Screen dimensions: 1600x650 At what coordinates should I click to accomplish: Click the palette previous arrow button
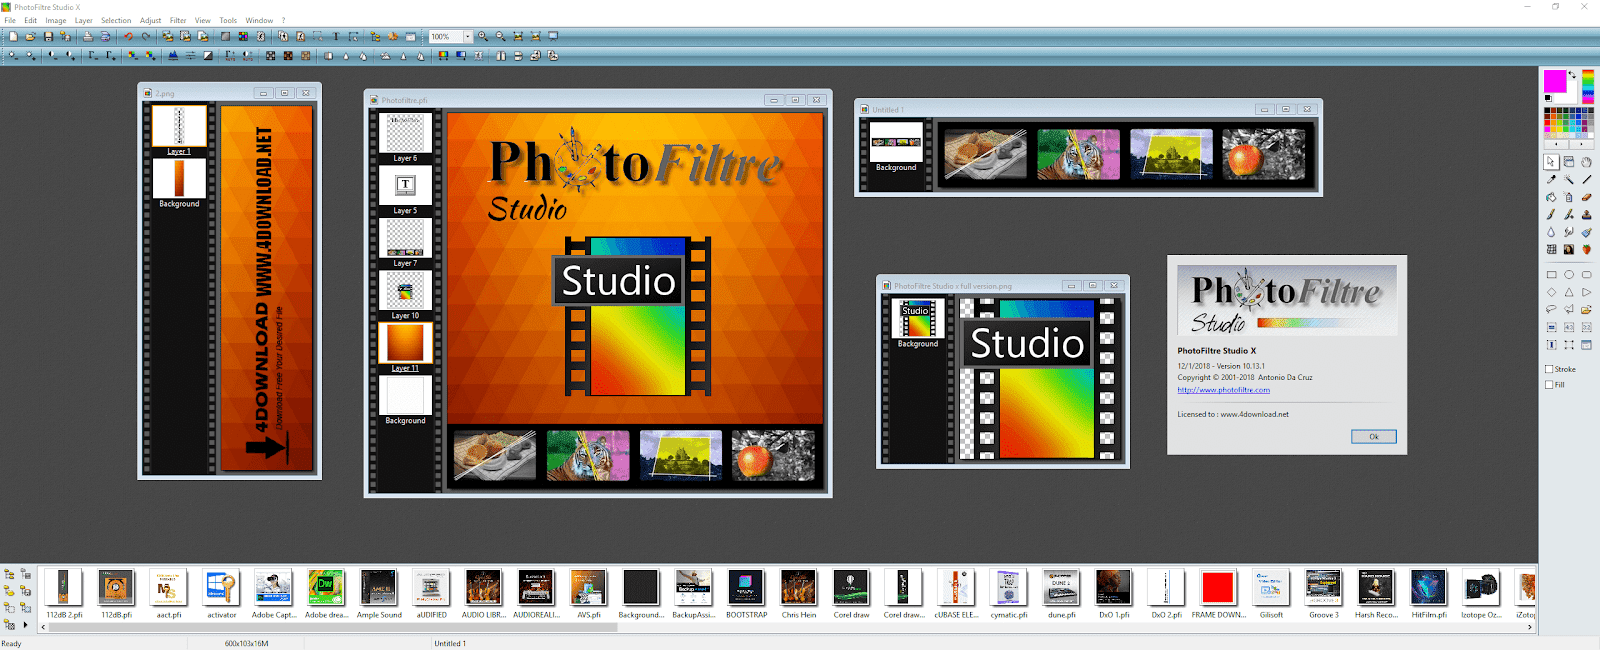[1556, 144]
